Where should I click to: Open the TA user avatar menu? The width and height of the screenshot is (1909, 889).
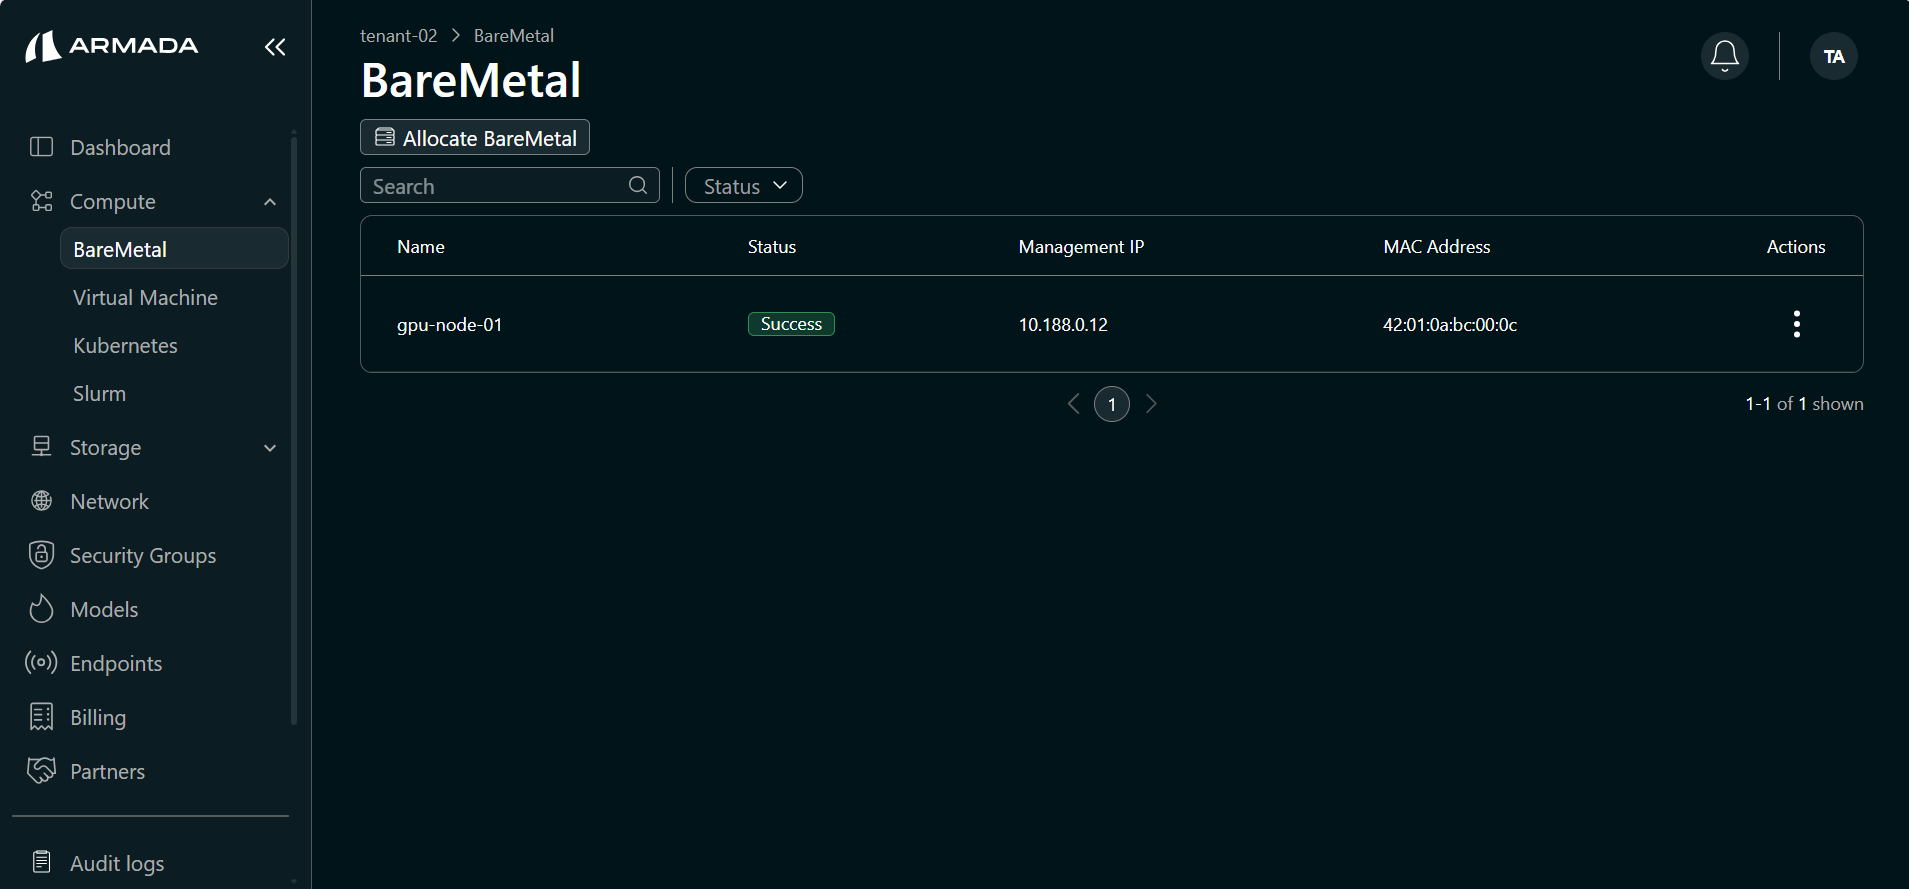click(1834, 56)
